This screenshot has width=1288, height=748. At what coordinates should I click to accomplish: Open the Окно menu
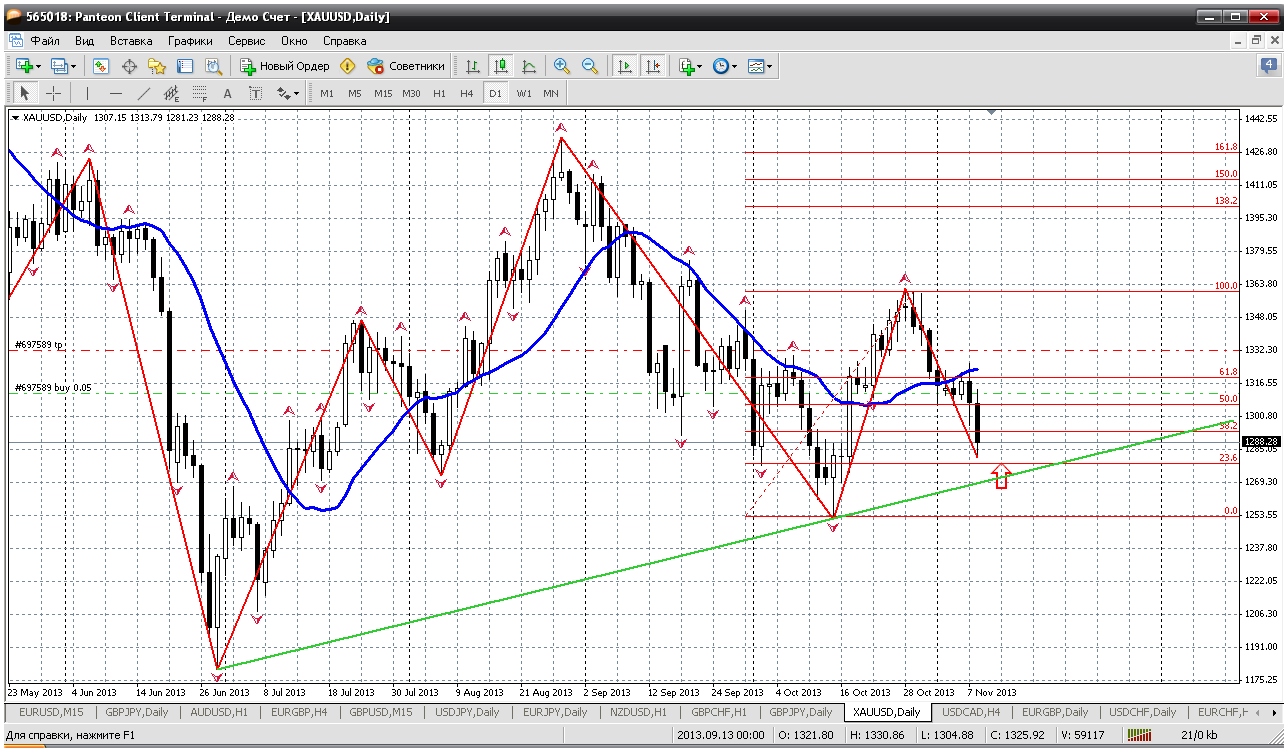click(294, 41)
